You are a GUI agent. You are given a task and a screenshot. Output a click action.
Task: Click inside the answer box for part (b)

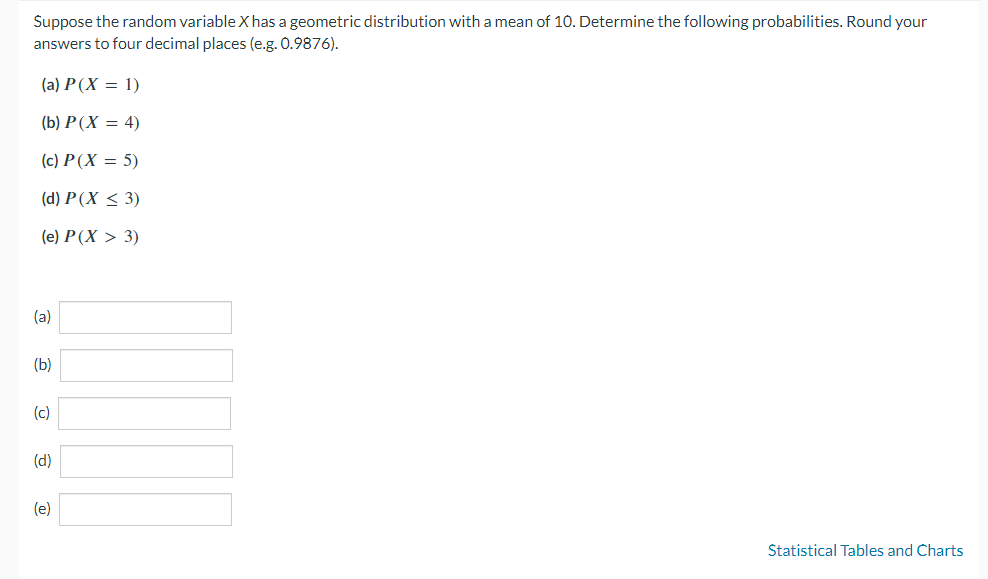point(146,365)
